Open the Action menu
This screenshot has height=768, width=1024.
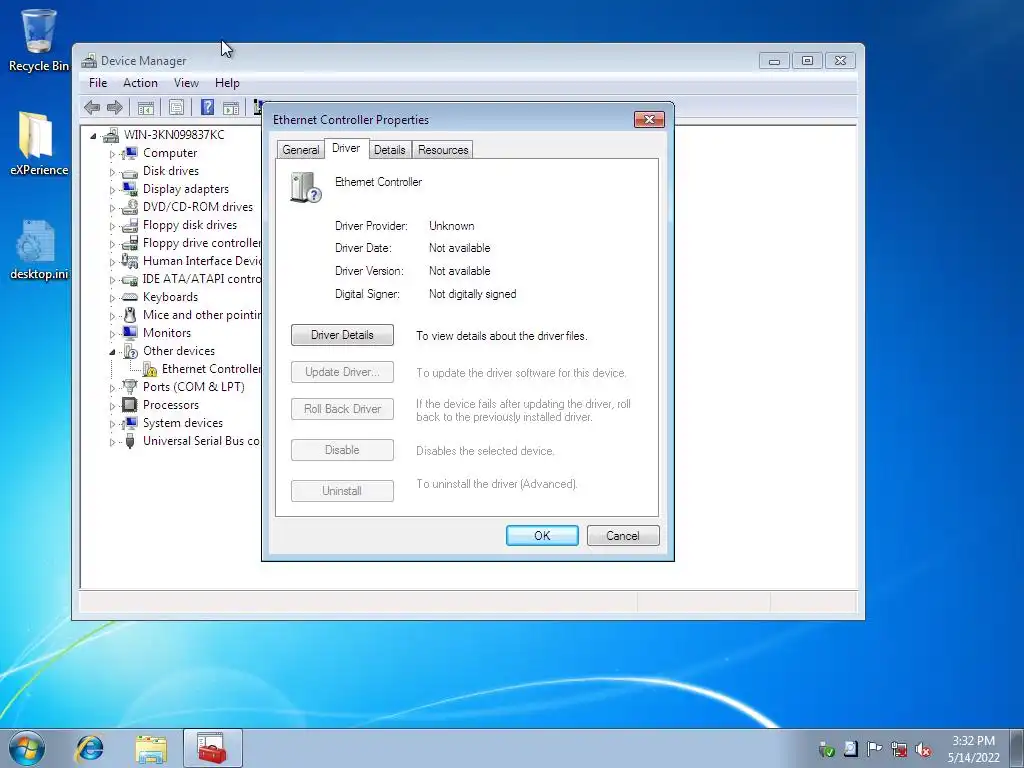(x=140, y=83)
